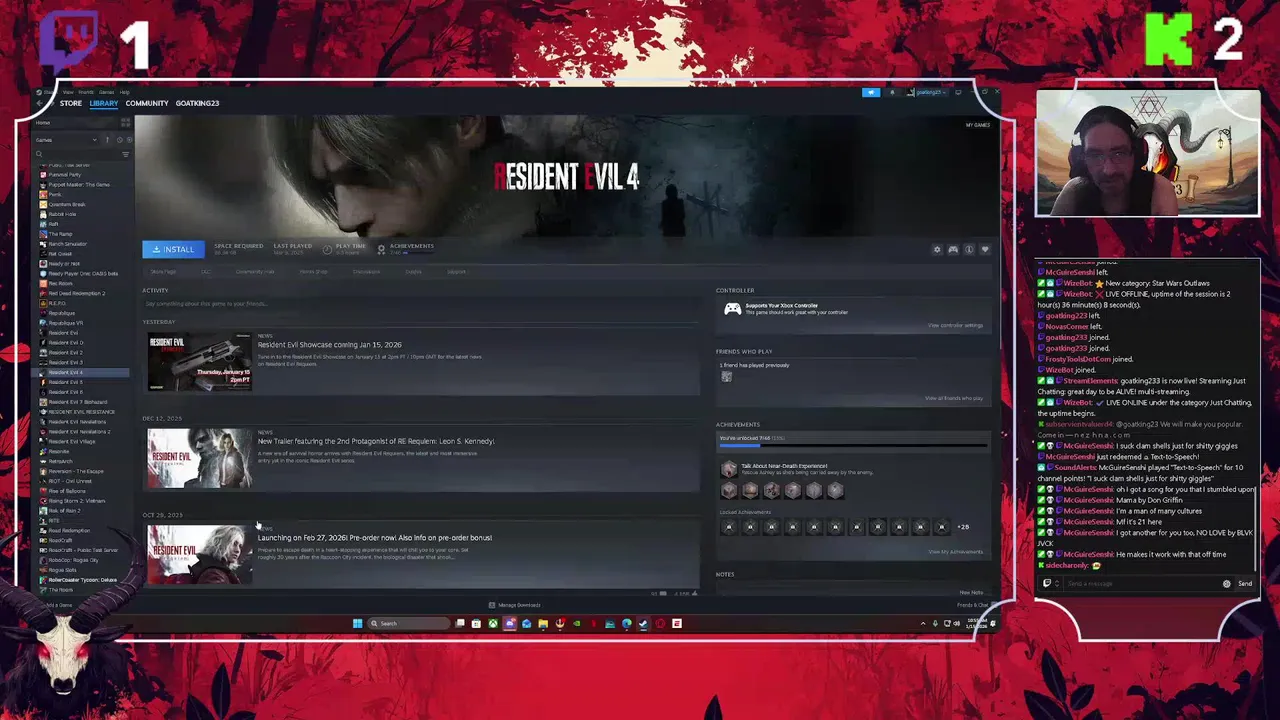This screenshot has width=1280, height=720.
Task: Click the blue Install button
Action: (x=173, y=249)
